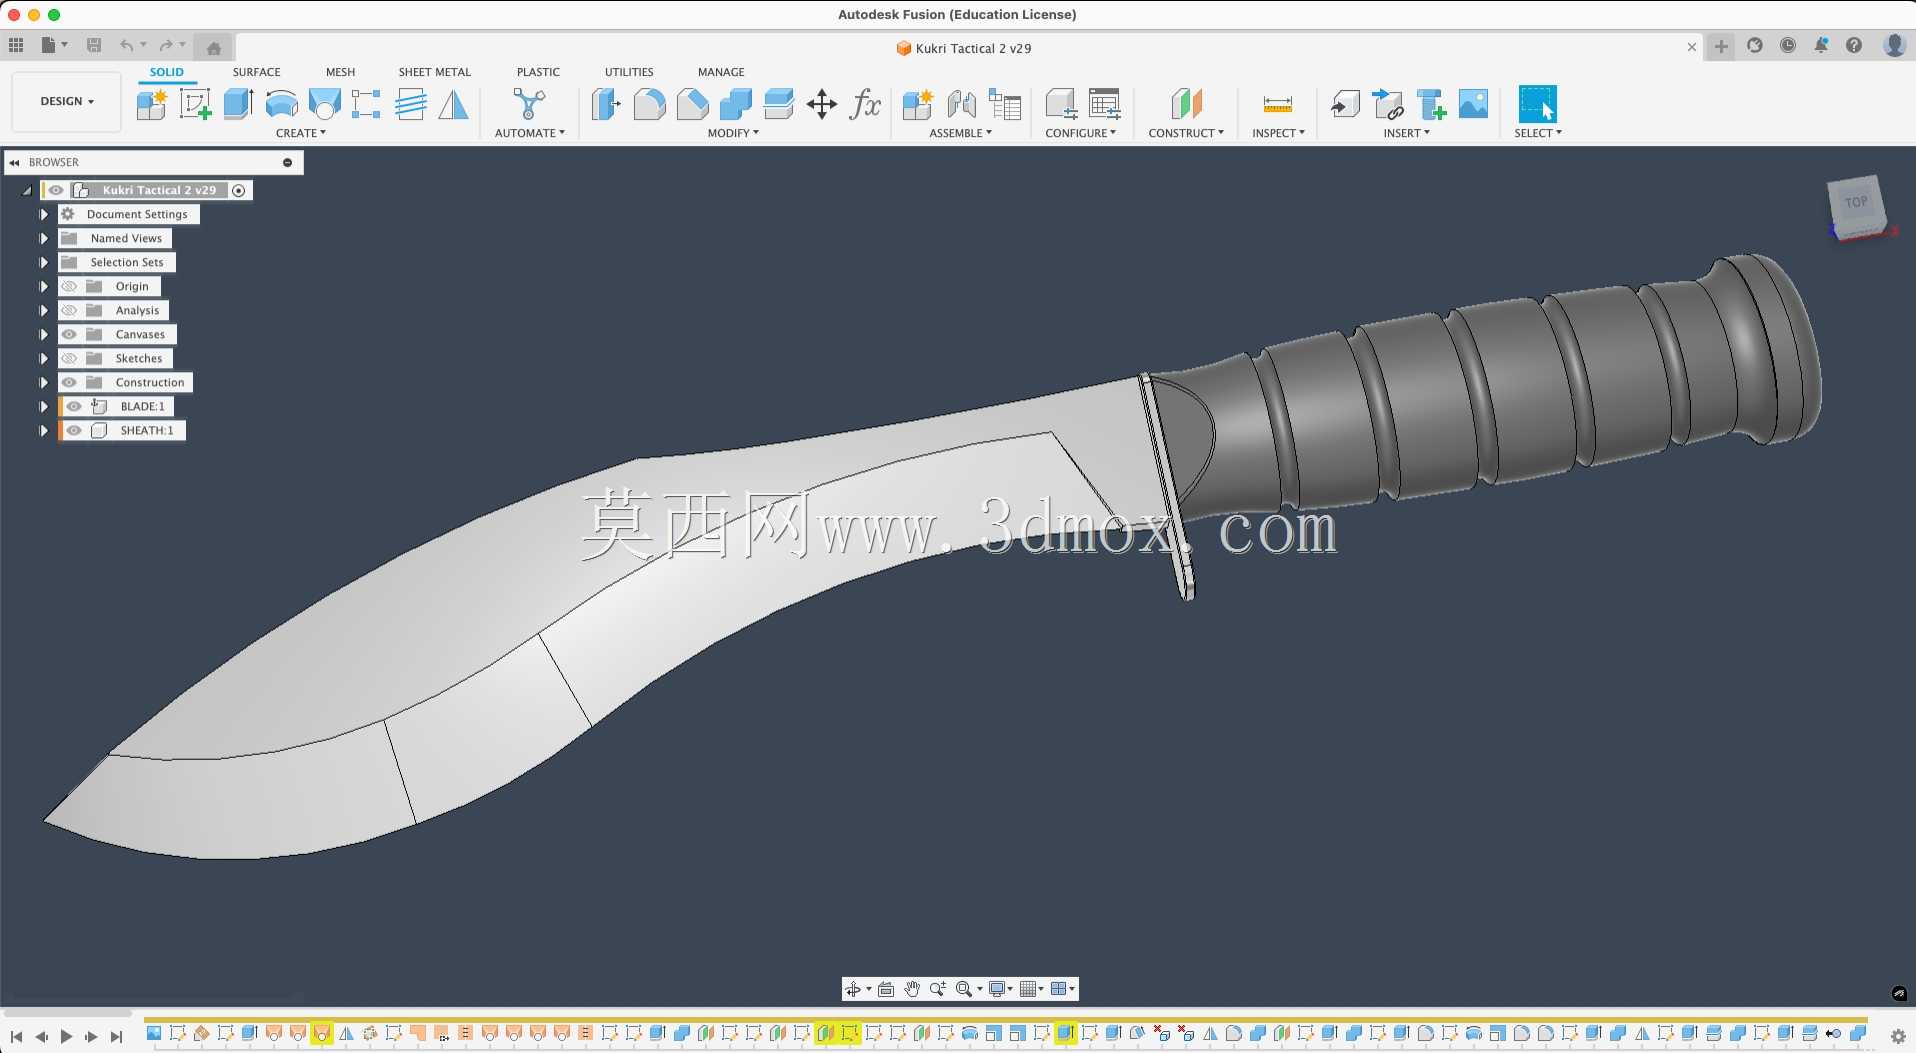Choose the Chamfer tool

point(692,104)
